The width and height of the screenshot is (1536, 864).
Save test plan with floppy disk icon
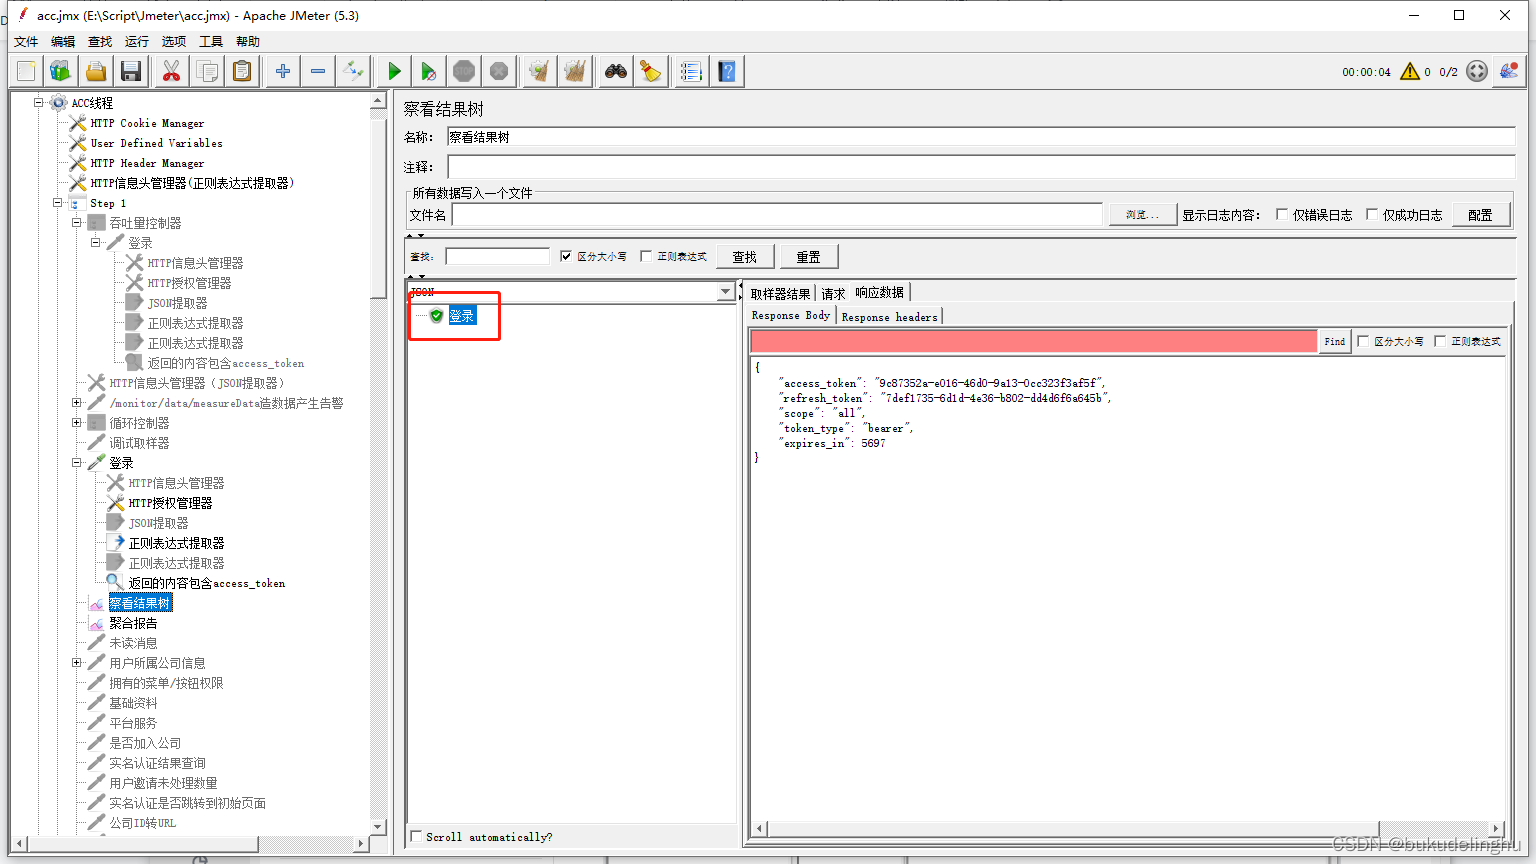coord(130,71)
